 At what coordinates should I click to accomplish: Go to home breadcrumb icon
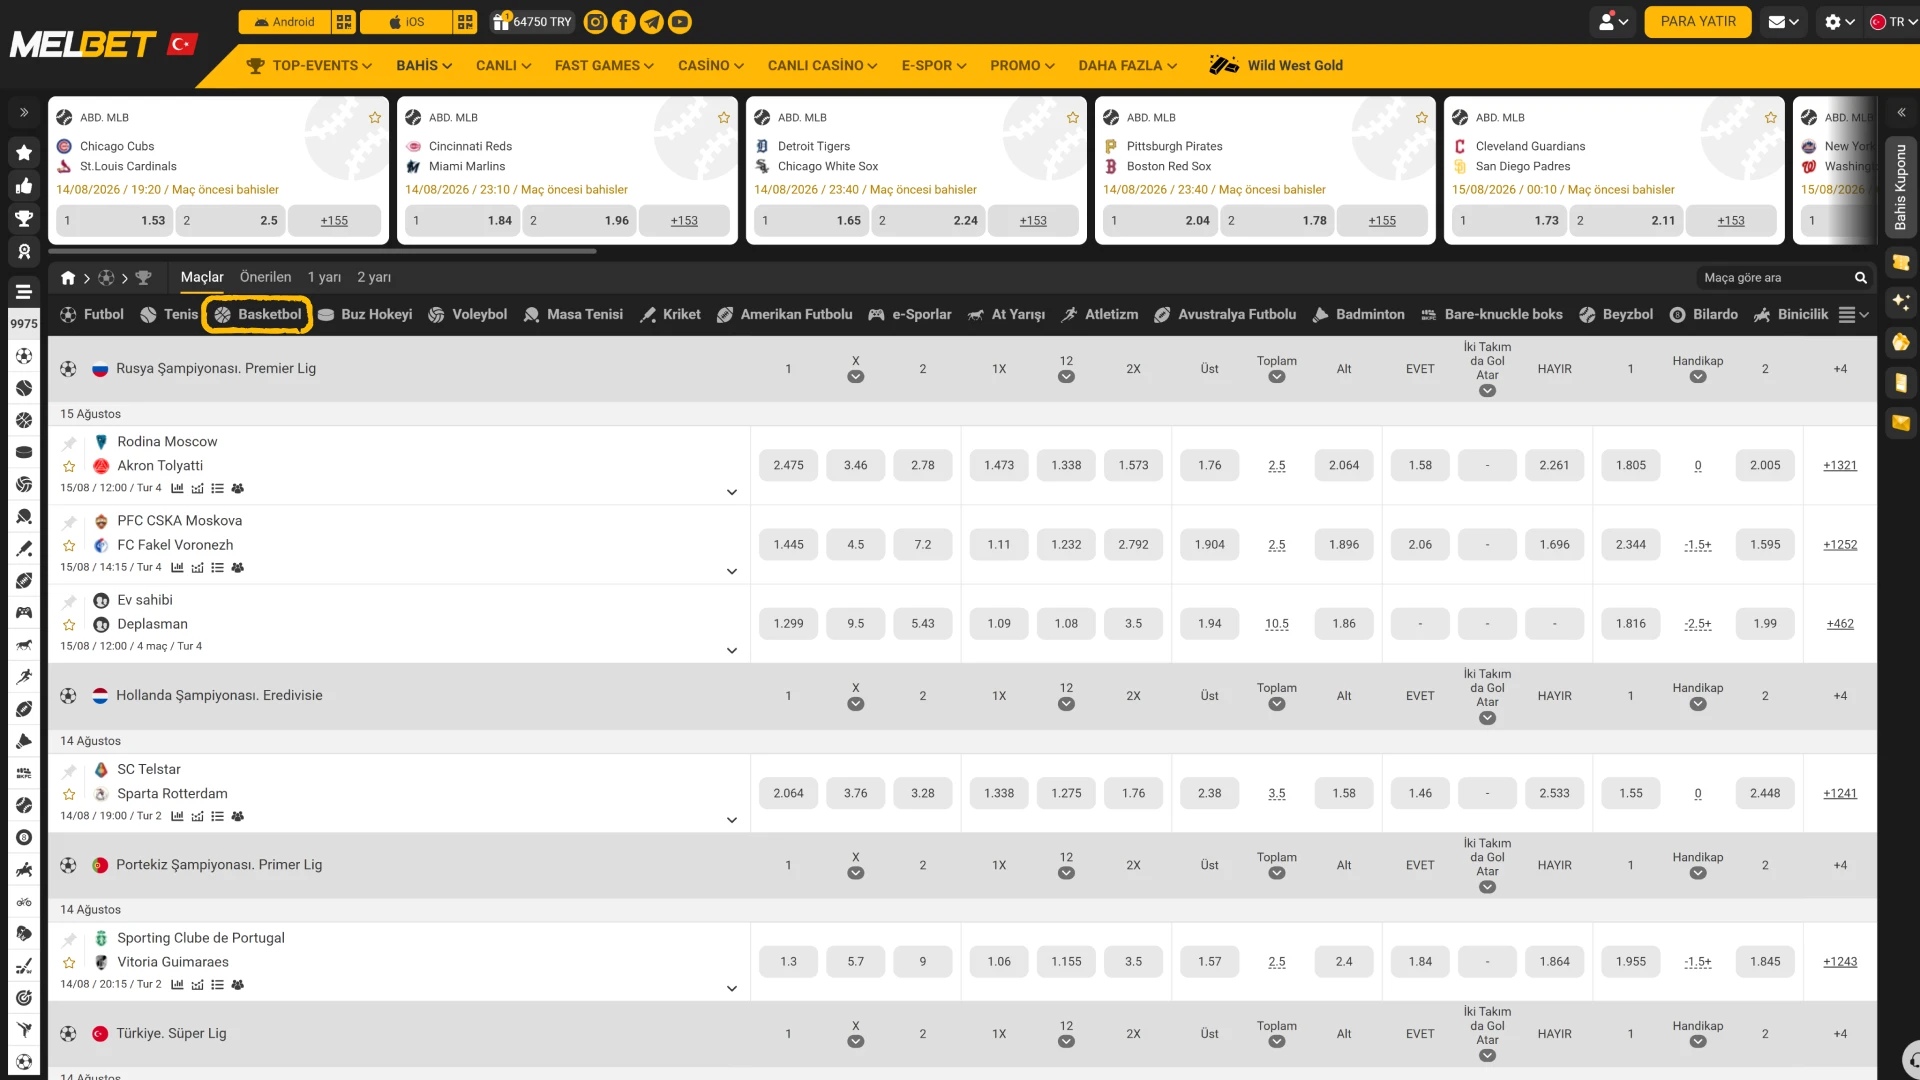[68, 278]
